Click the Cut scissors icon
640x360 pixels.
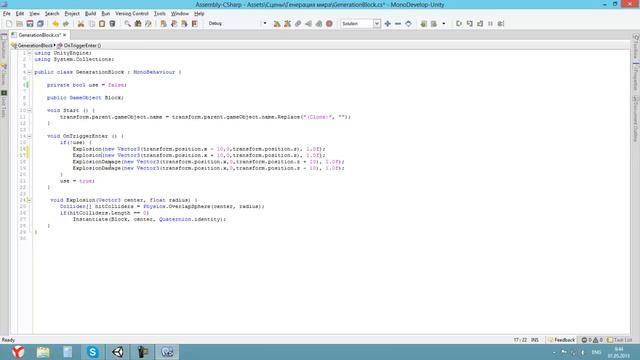click(x=81, y=24)
